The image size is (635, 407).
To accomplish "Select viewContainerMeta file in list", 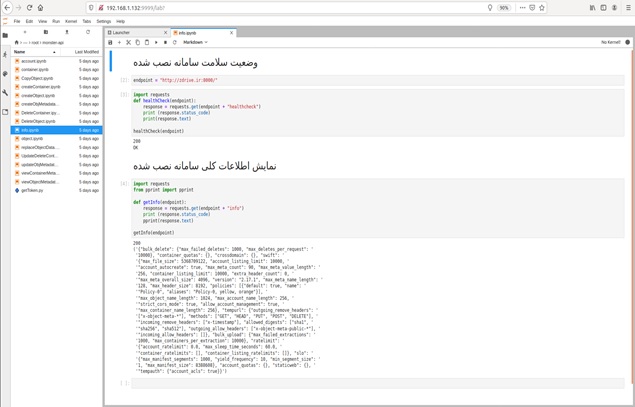I will click(x=56, y=173).
